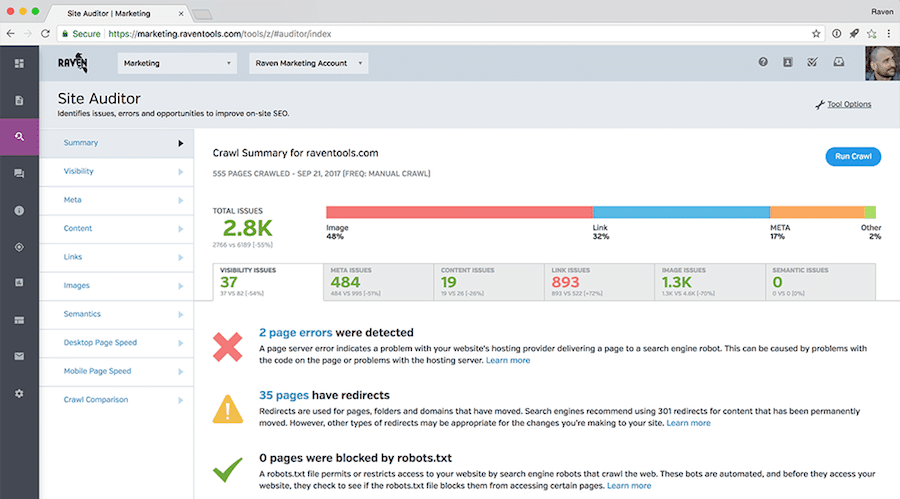Expand the Crawl Comparison arrow
900x499 pixels.
[x=180, y=400]
